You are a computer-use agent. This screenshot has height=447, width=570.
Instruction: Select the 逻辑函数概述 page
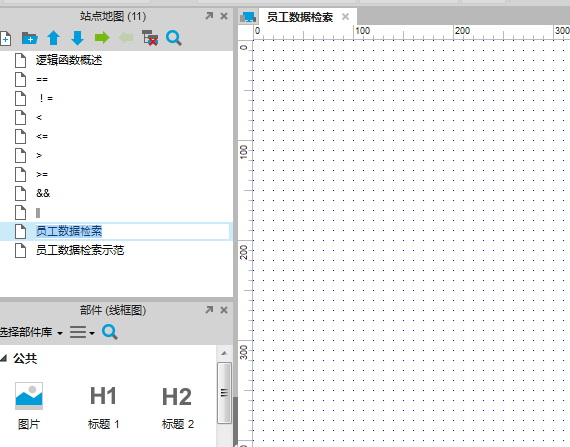(x=69, y=60)
